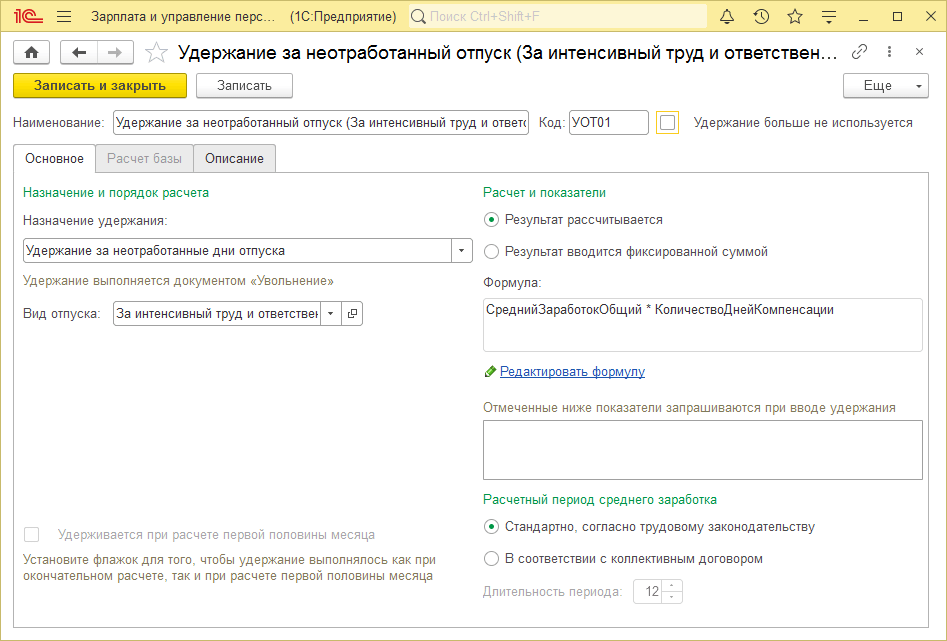Select 'Результат вводится фиксированной суммой' option
The height and width of the screenshot is (641, 947).
(x=492, y=252)
